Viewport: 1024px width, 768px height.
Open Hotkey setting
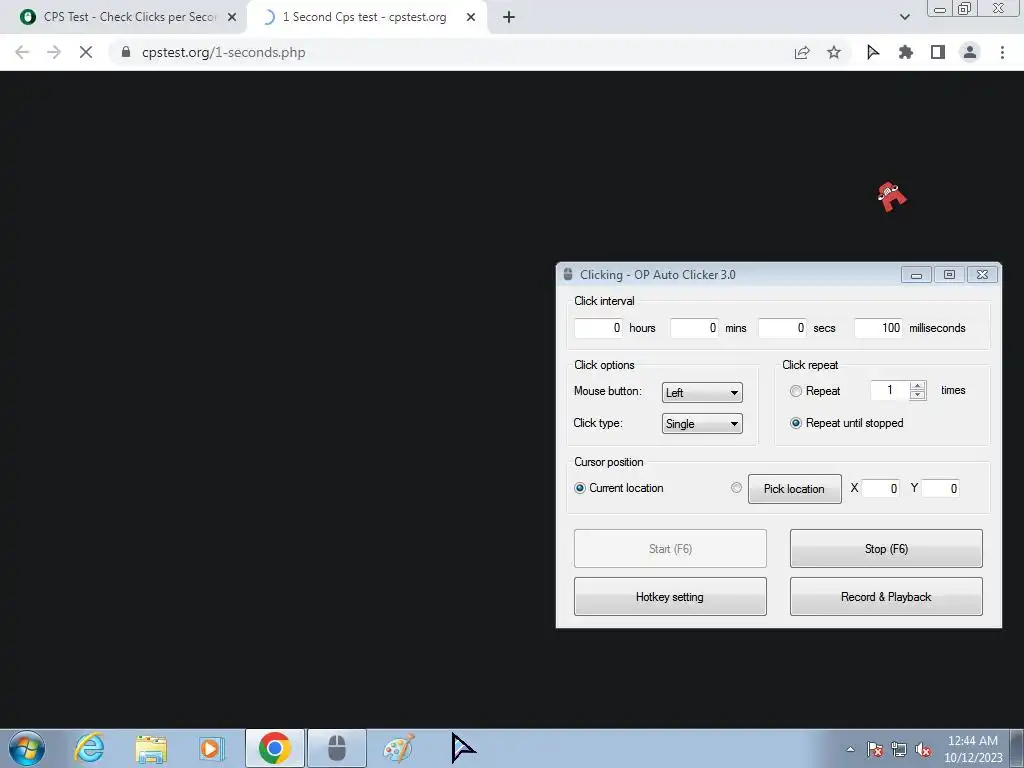click(670, 596)
